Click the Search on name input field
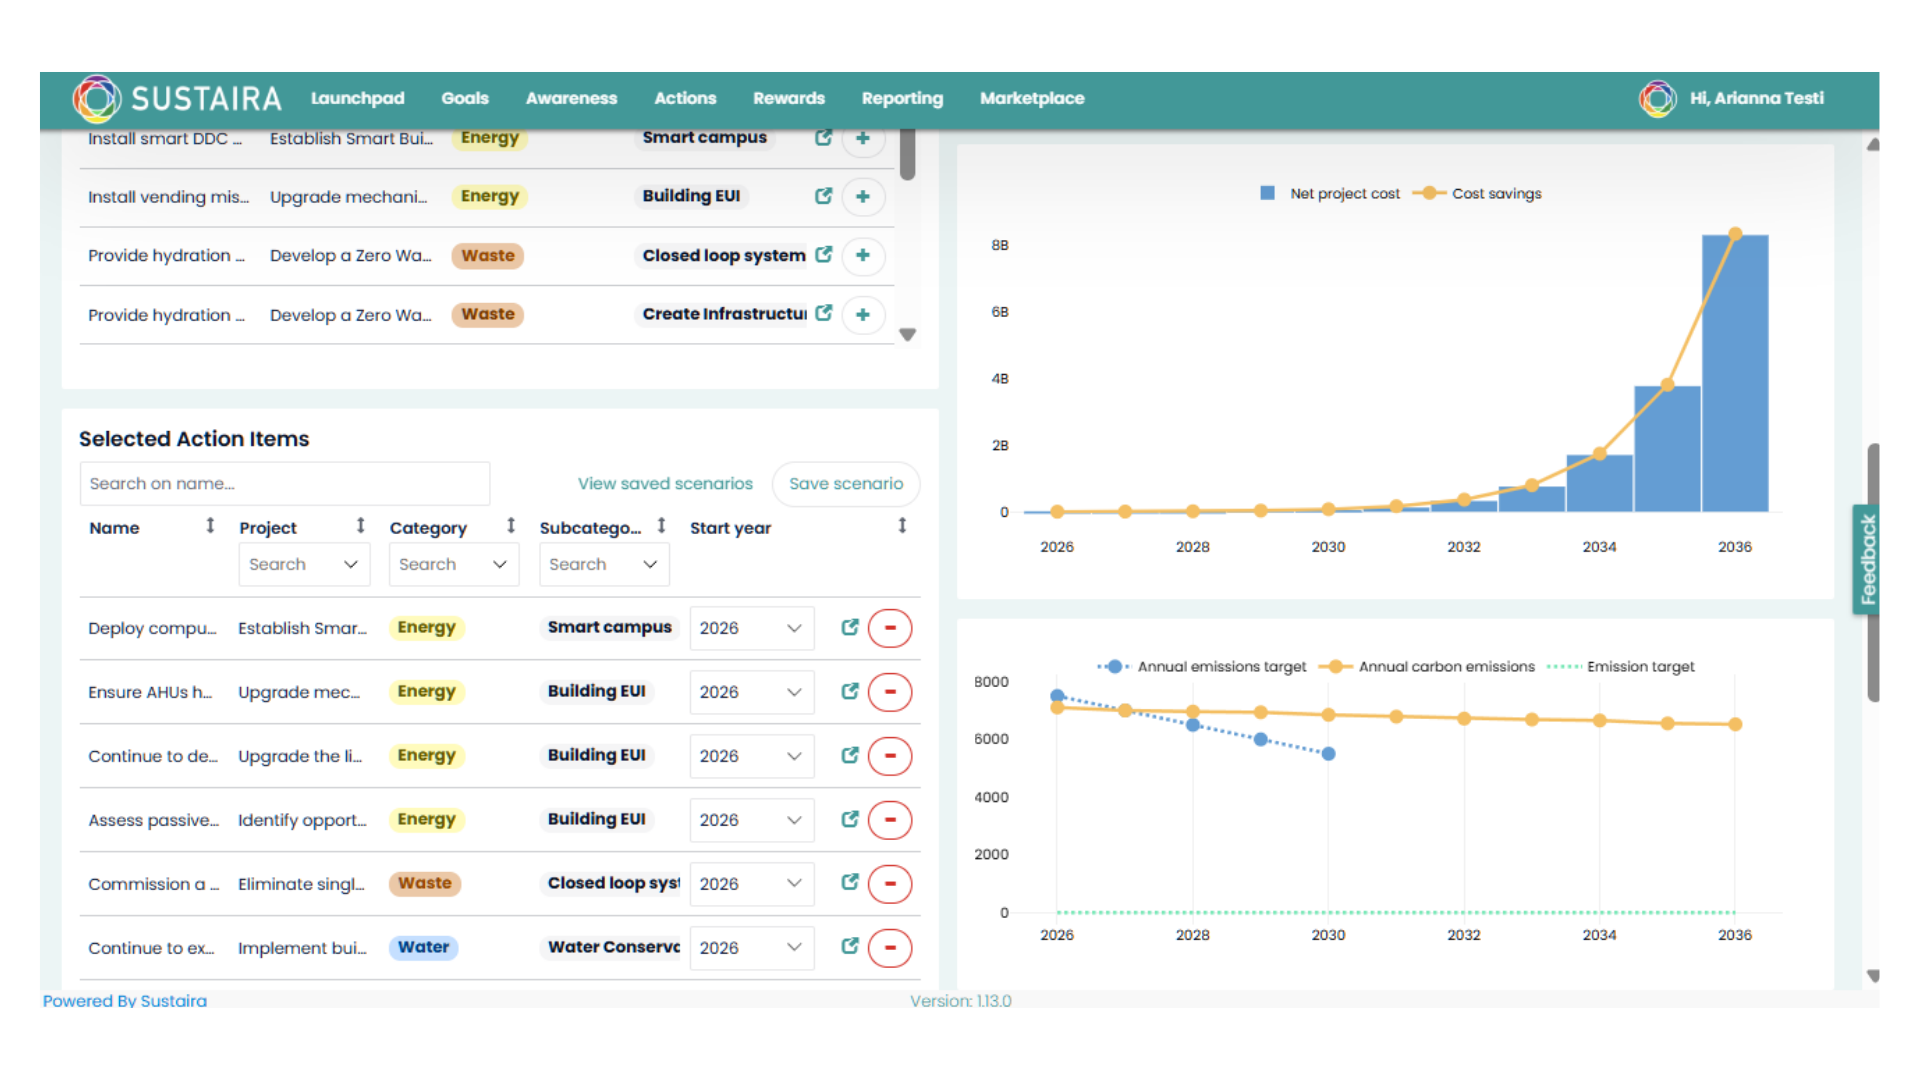This screenshot has height=1080, width=1920. (284, 483)
